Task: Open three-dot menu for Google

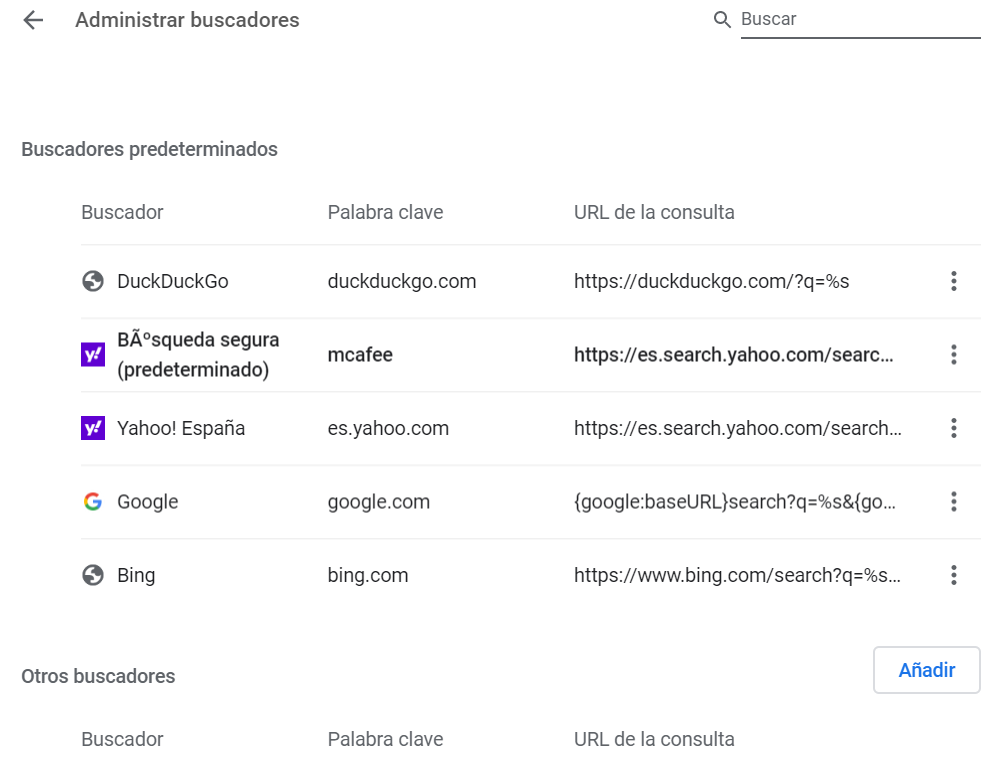Action: [953, 502]
